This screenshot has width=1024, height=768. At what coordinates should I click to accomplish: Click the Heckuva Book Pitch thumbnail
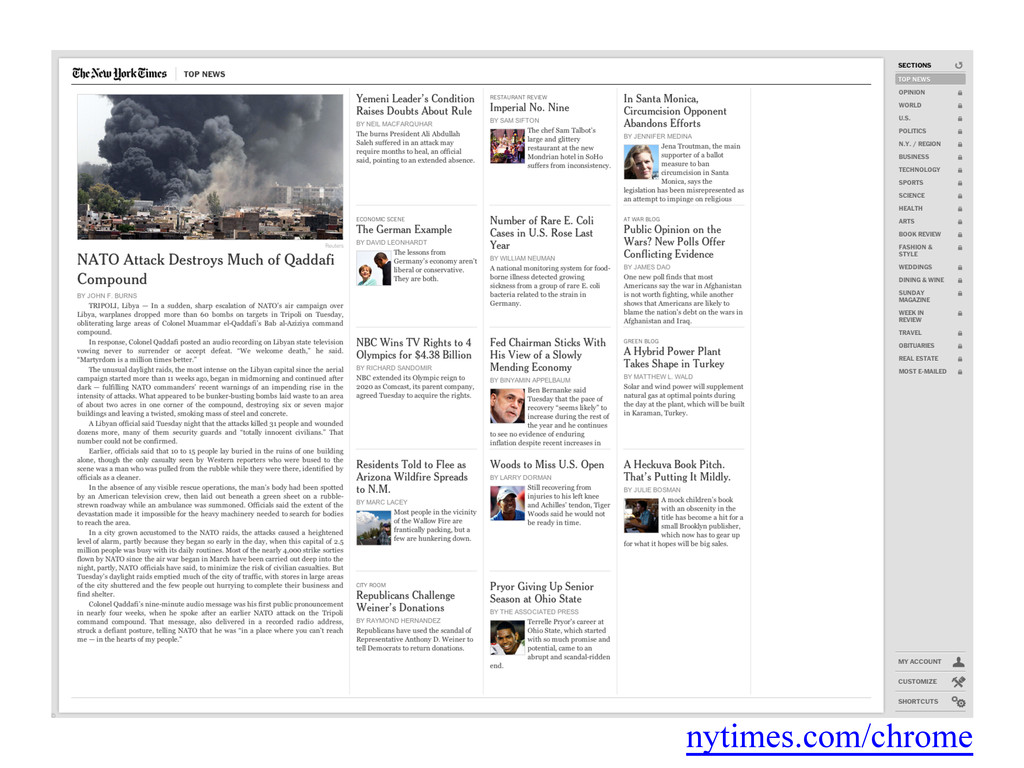641,516
